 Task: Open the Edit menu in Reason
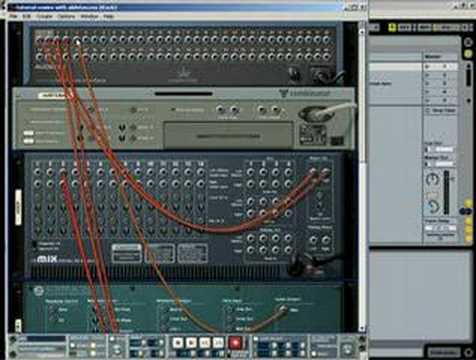(27, 16)
